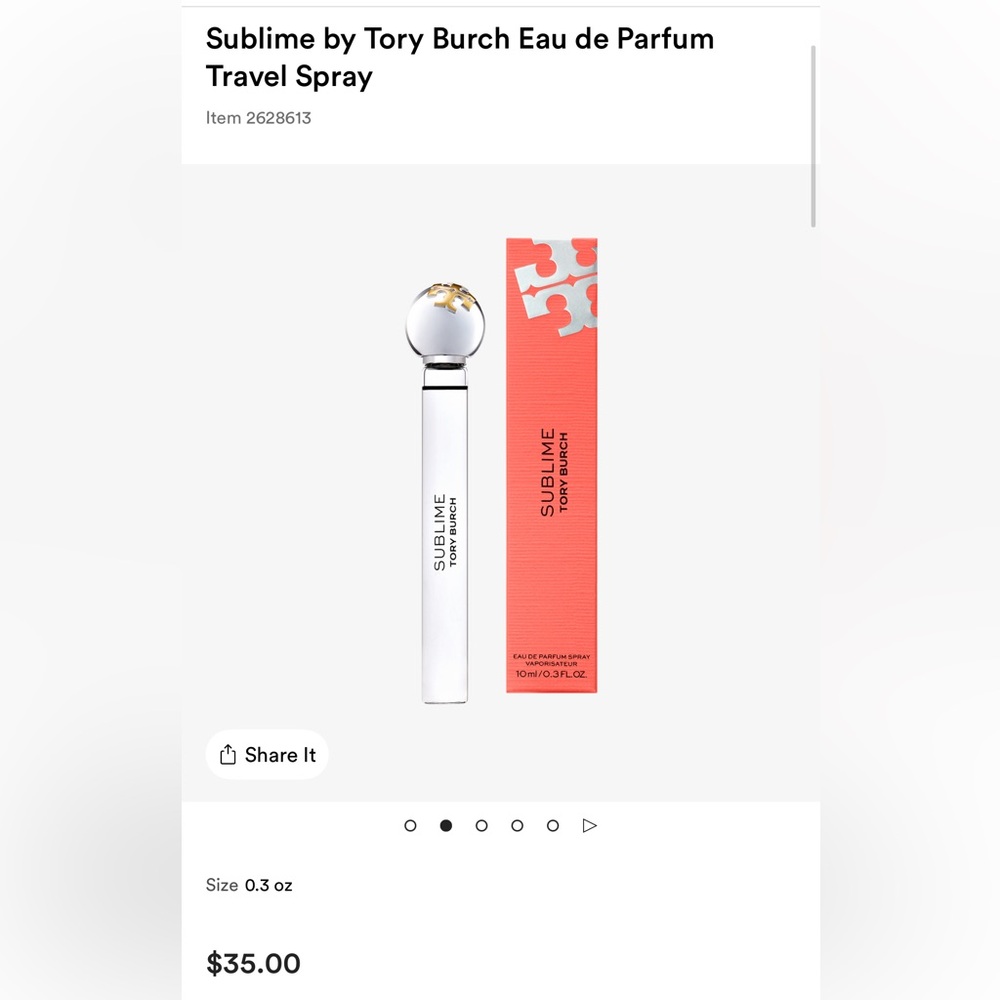
Task: Click the 10ml/0.3 FL.OZ. label on the box
Action: (x=551, y=675)
